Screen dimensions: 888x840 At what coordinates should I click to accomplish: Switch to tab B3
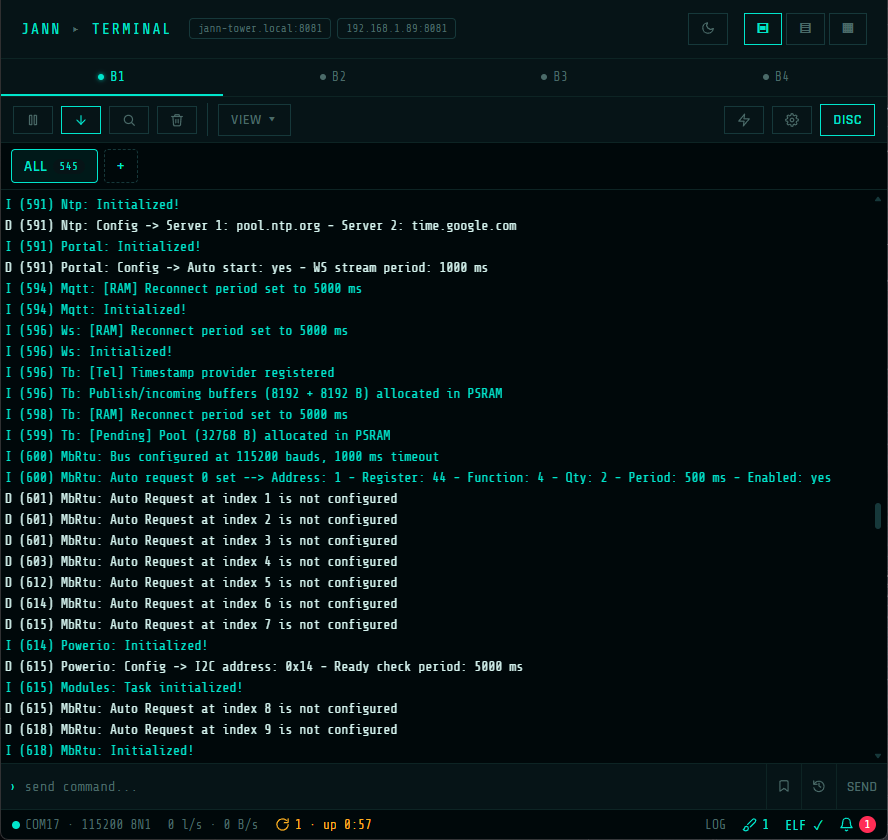(554, 77)
